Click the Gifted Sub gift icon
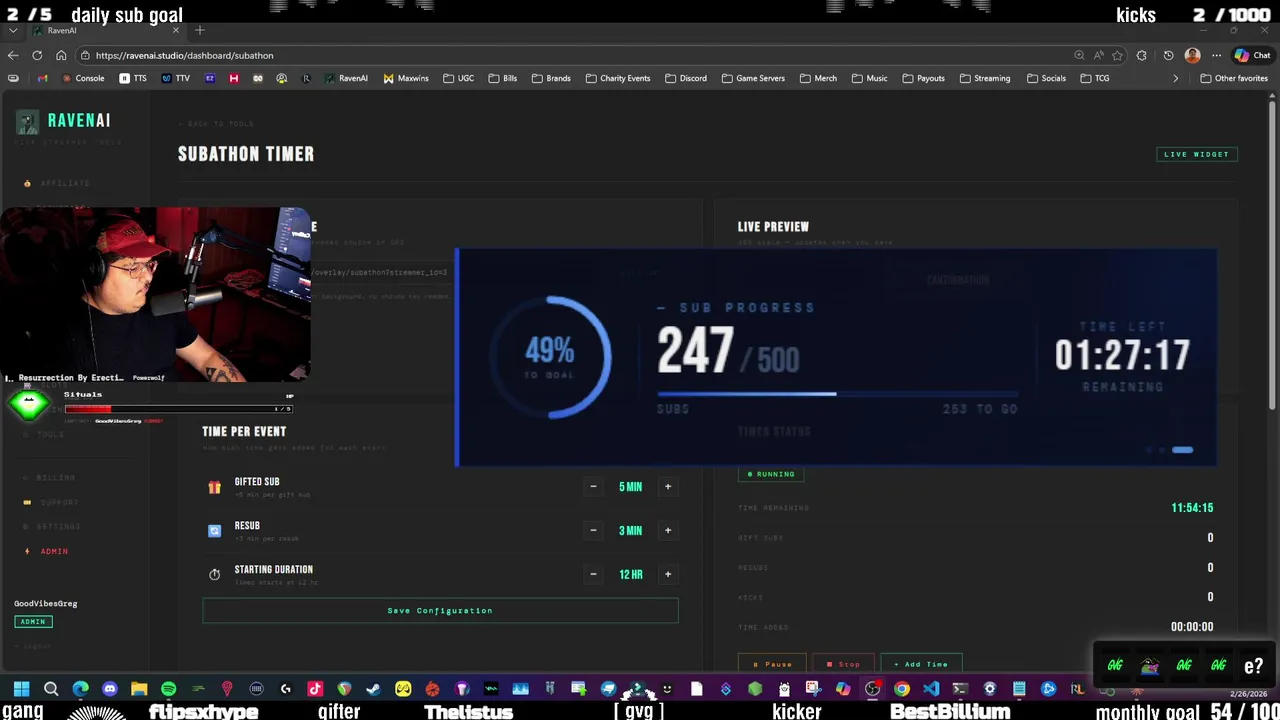This screenshot has width=1280, height=720. pyautogui.click(x=214, y=487)
